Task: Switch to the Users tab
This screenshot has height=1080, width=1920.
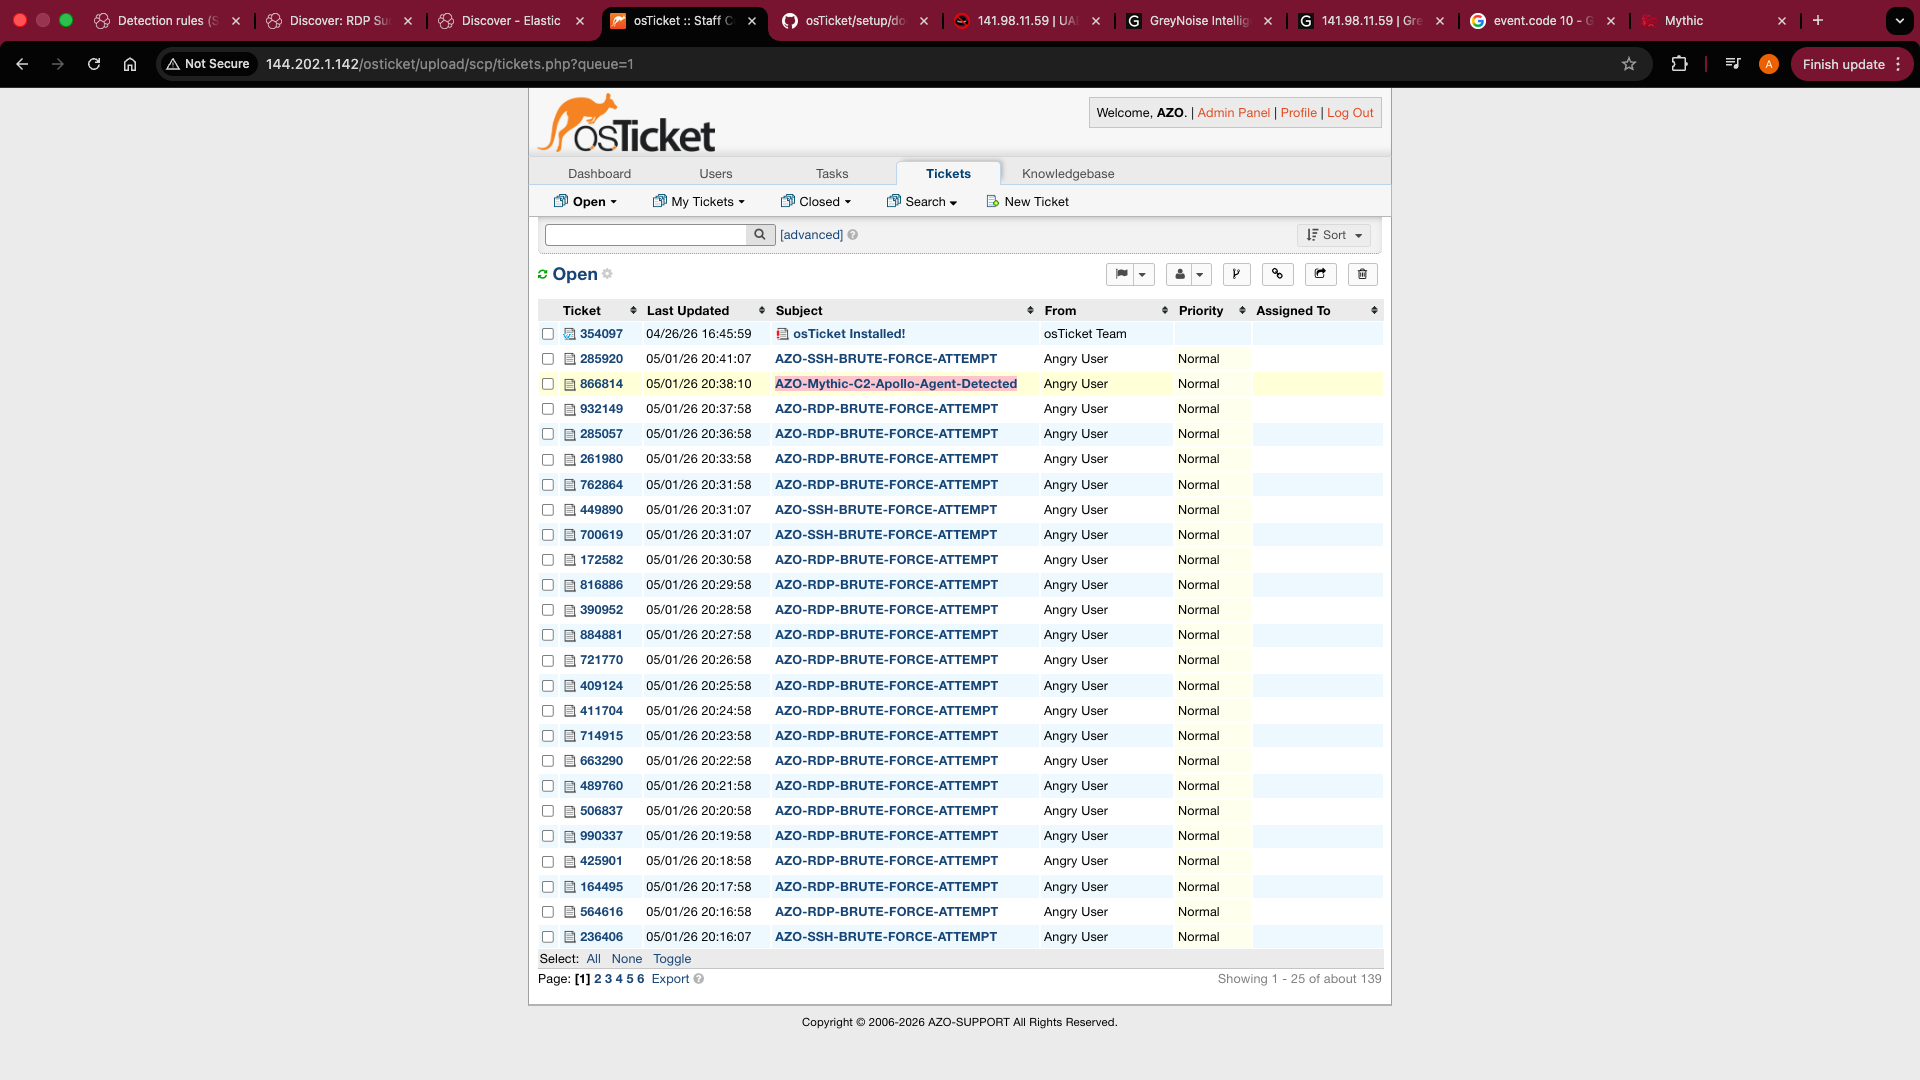Action: (716, 174)
